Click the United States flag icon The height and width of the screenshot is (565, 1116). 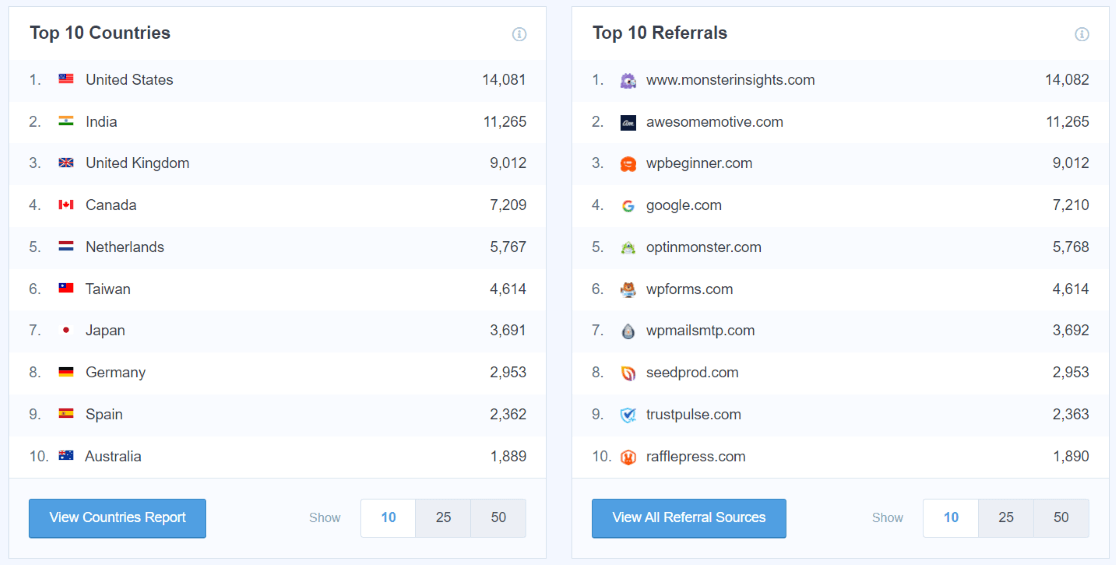(66, 80)
